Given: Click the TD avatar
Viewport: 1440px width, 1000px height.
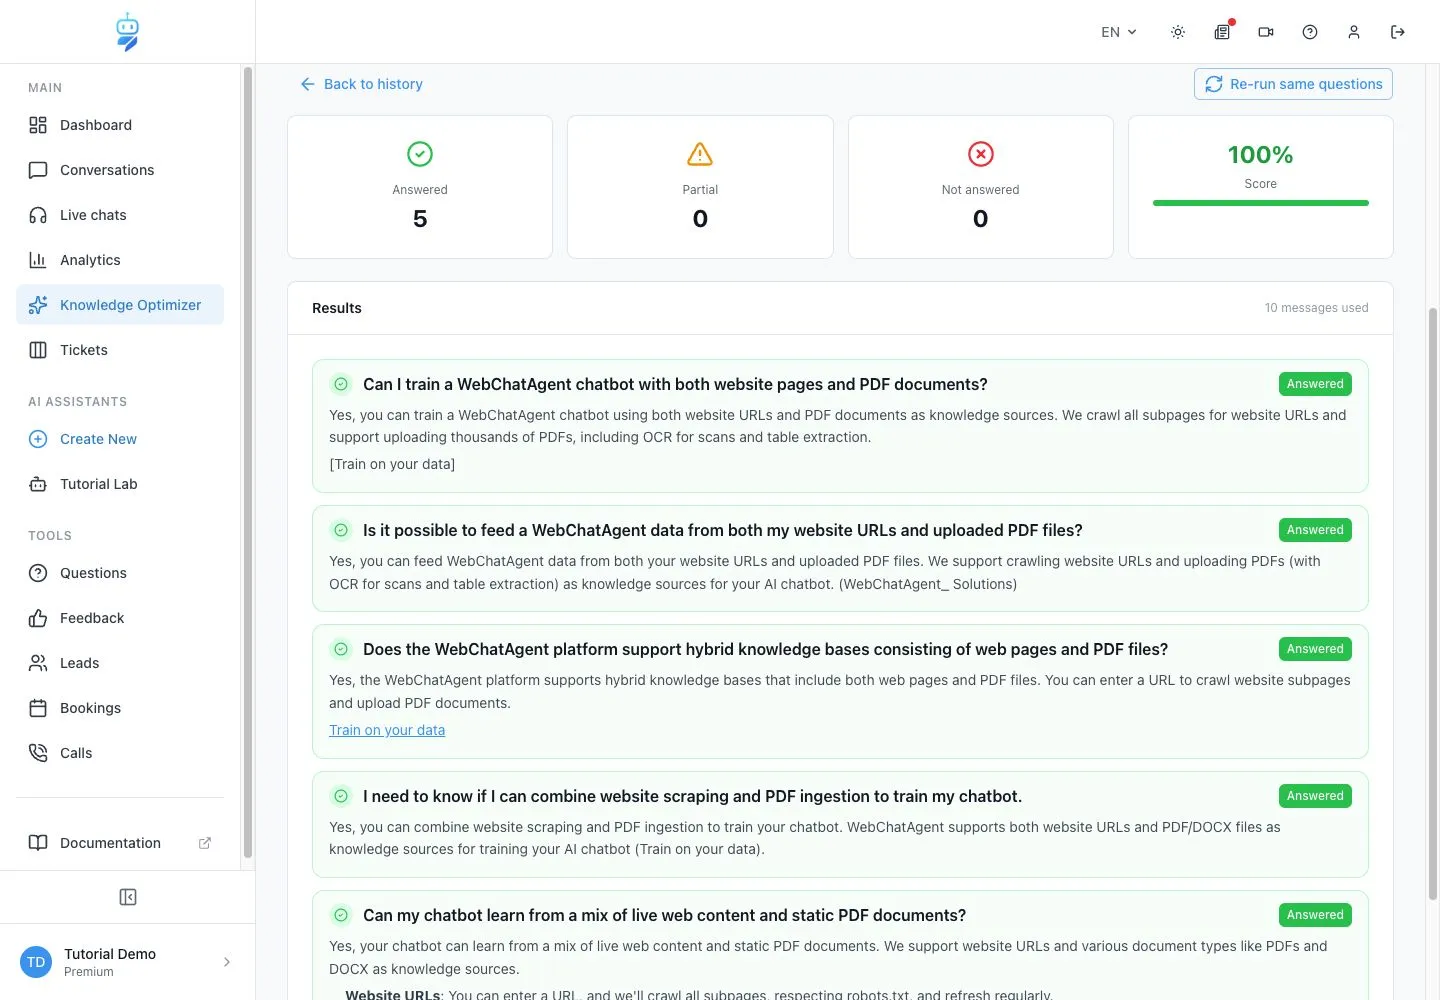Looking at the screenshot, I should 36,962.
